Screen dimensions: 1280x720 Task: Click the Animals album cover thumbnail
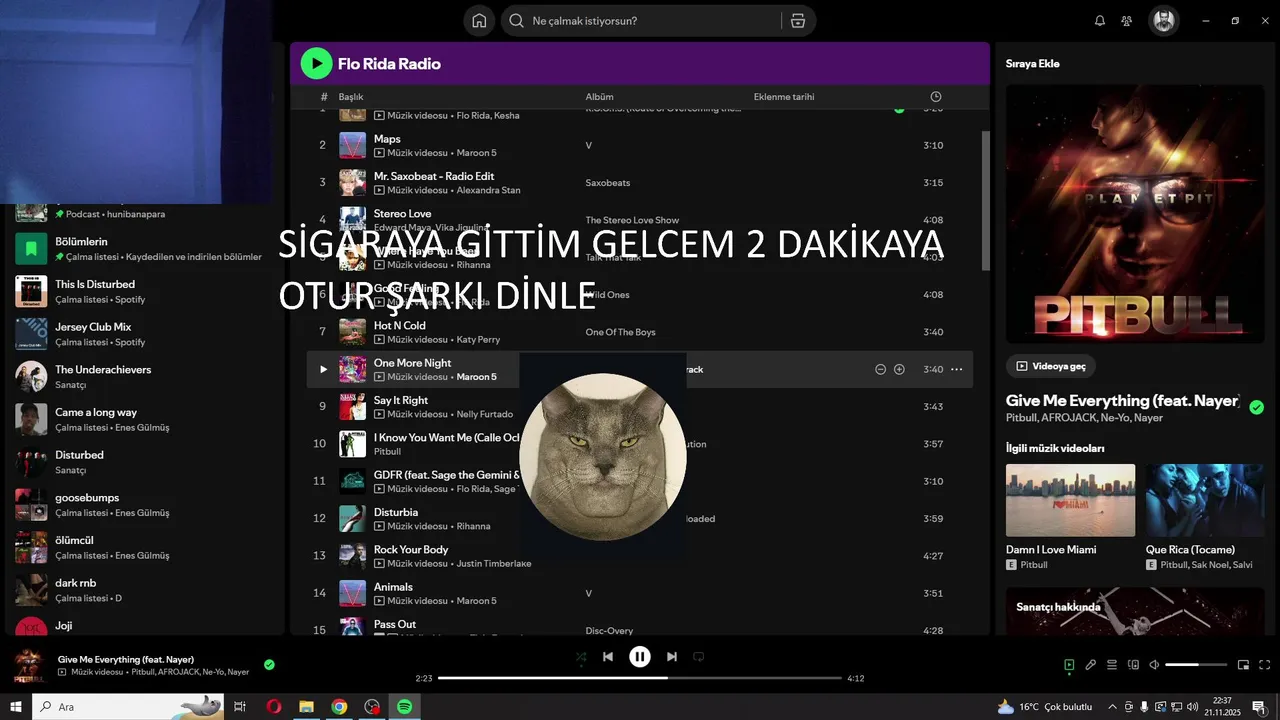[352, 593]
